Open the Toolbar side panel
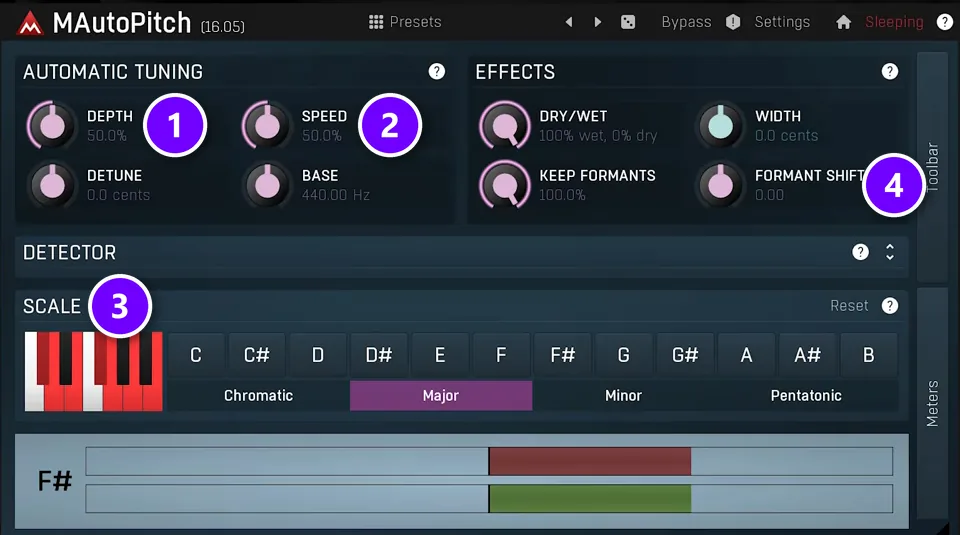Image resolution: width=960 pixels, height=535 pixels. click(932, 166)
